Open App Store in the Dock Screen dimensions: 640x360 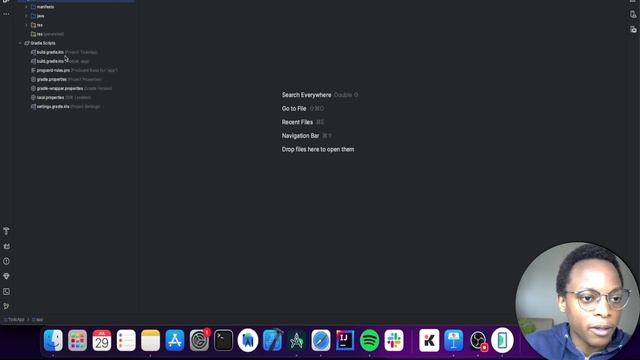175,340
